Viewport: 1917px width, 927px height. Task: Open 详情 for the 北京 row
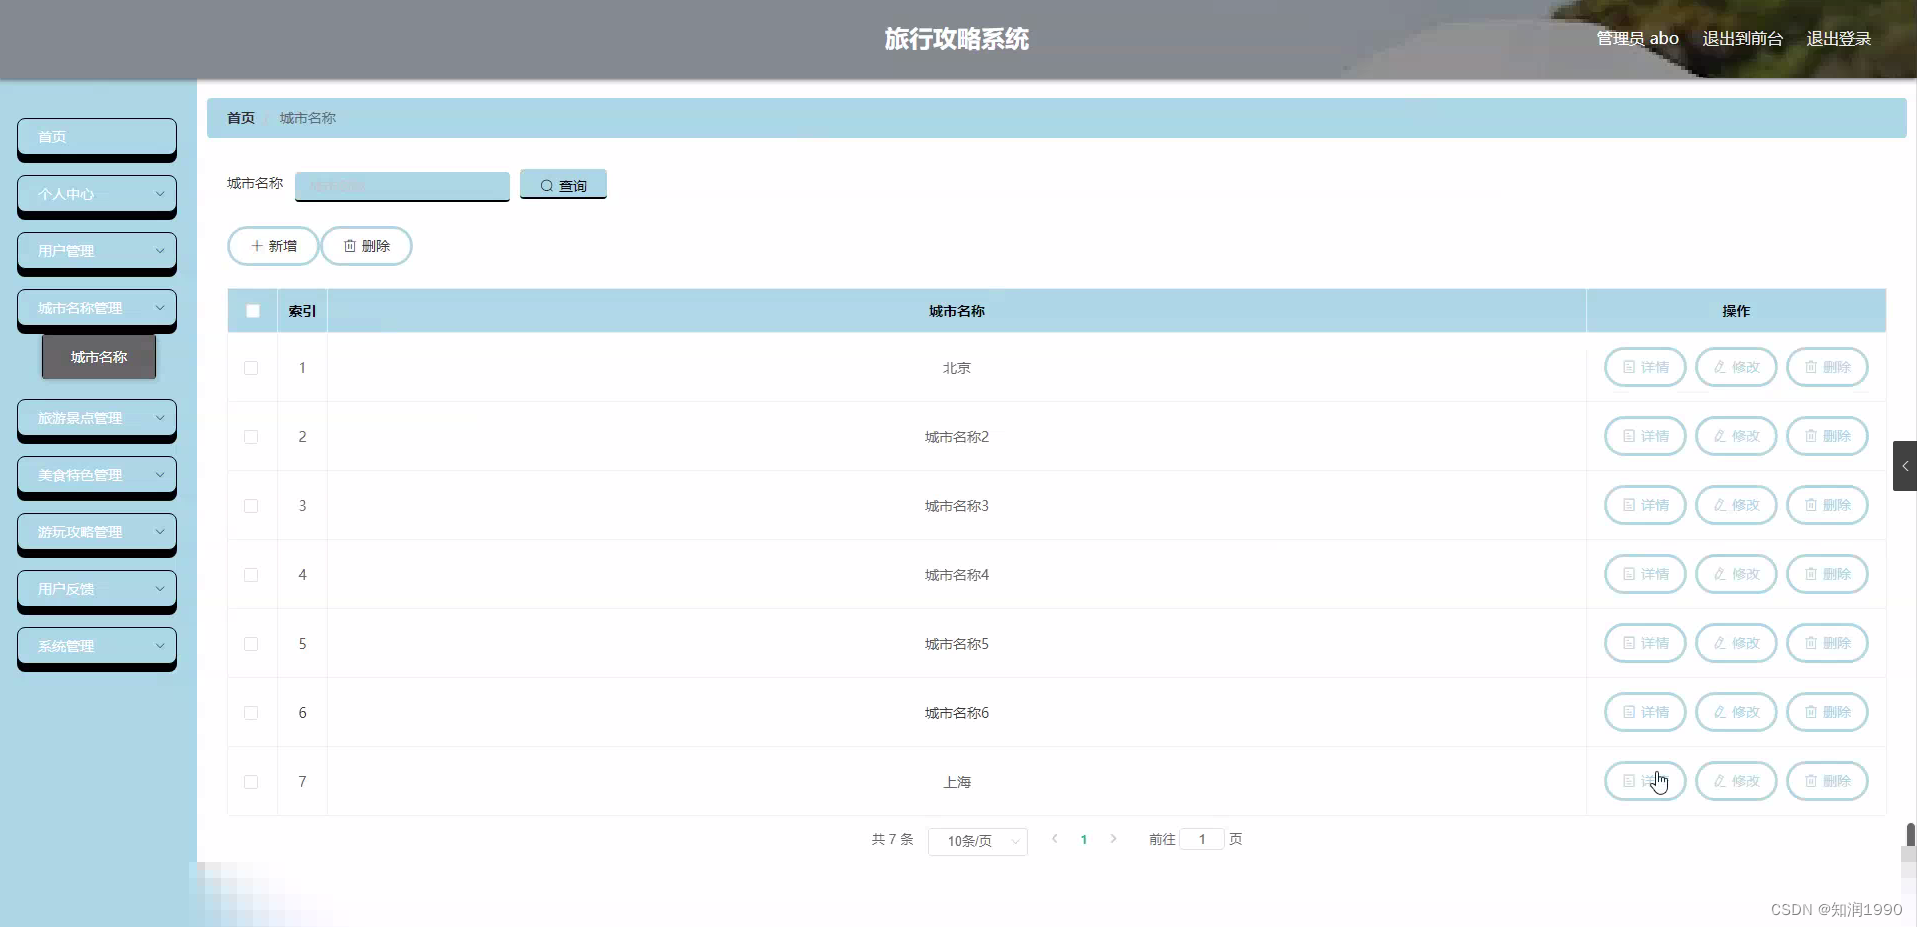[1644, 367]
